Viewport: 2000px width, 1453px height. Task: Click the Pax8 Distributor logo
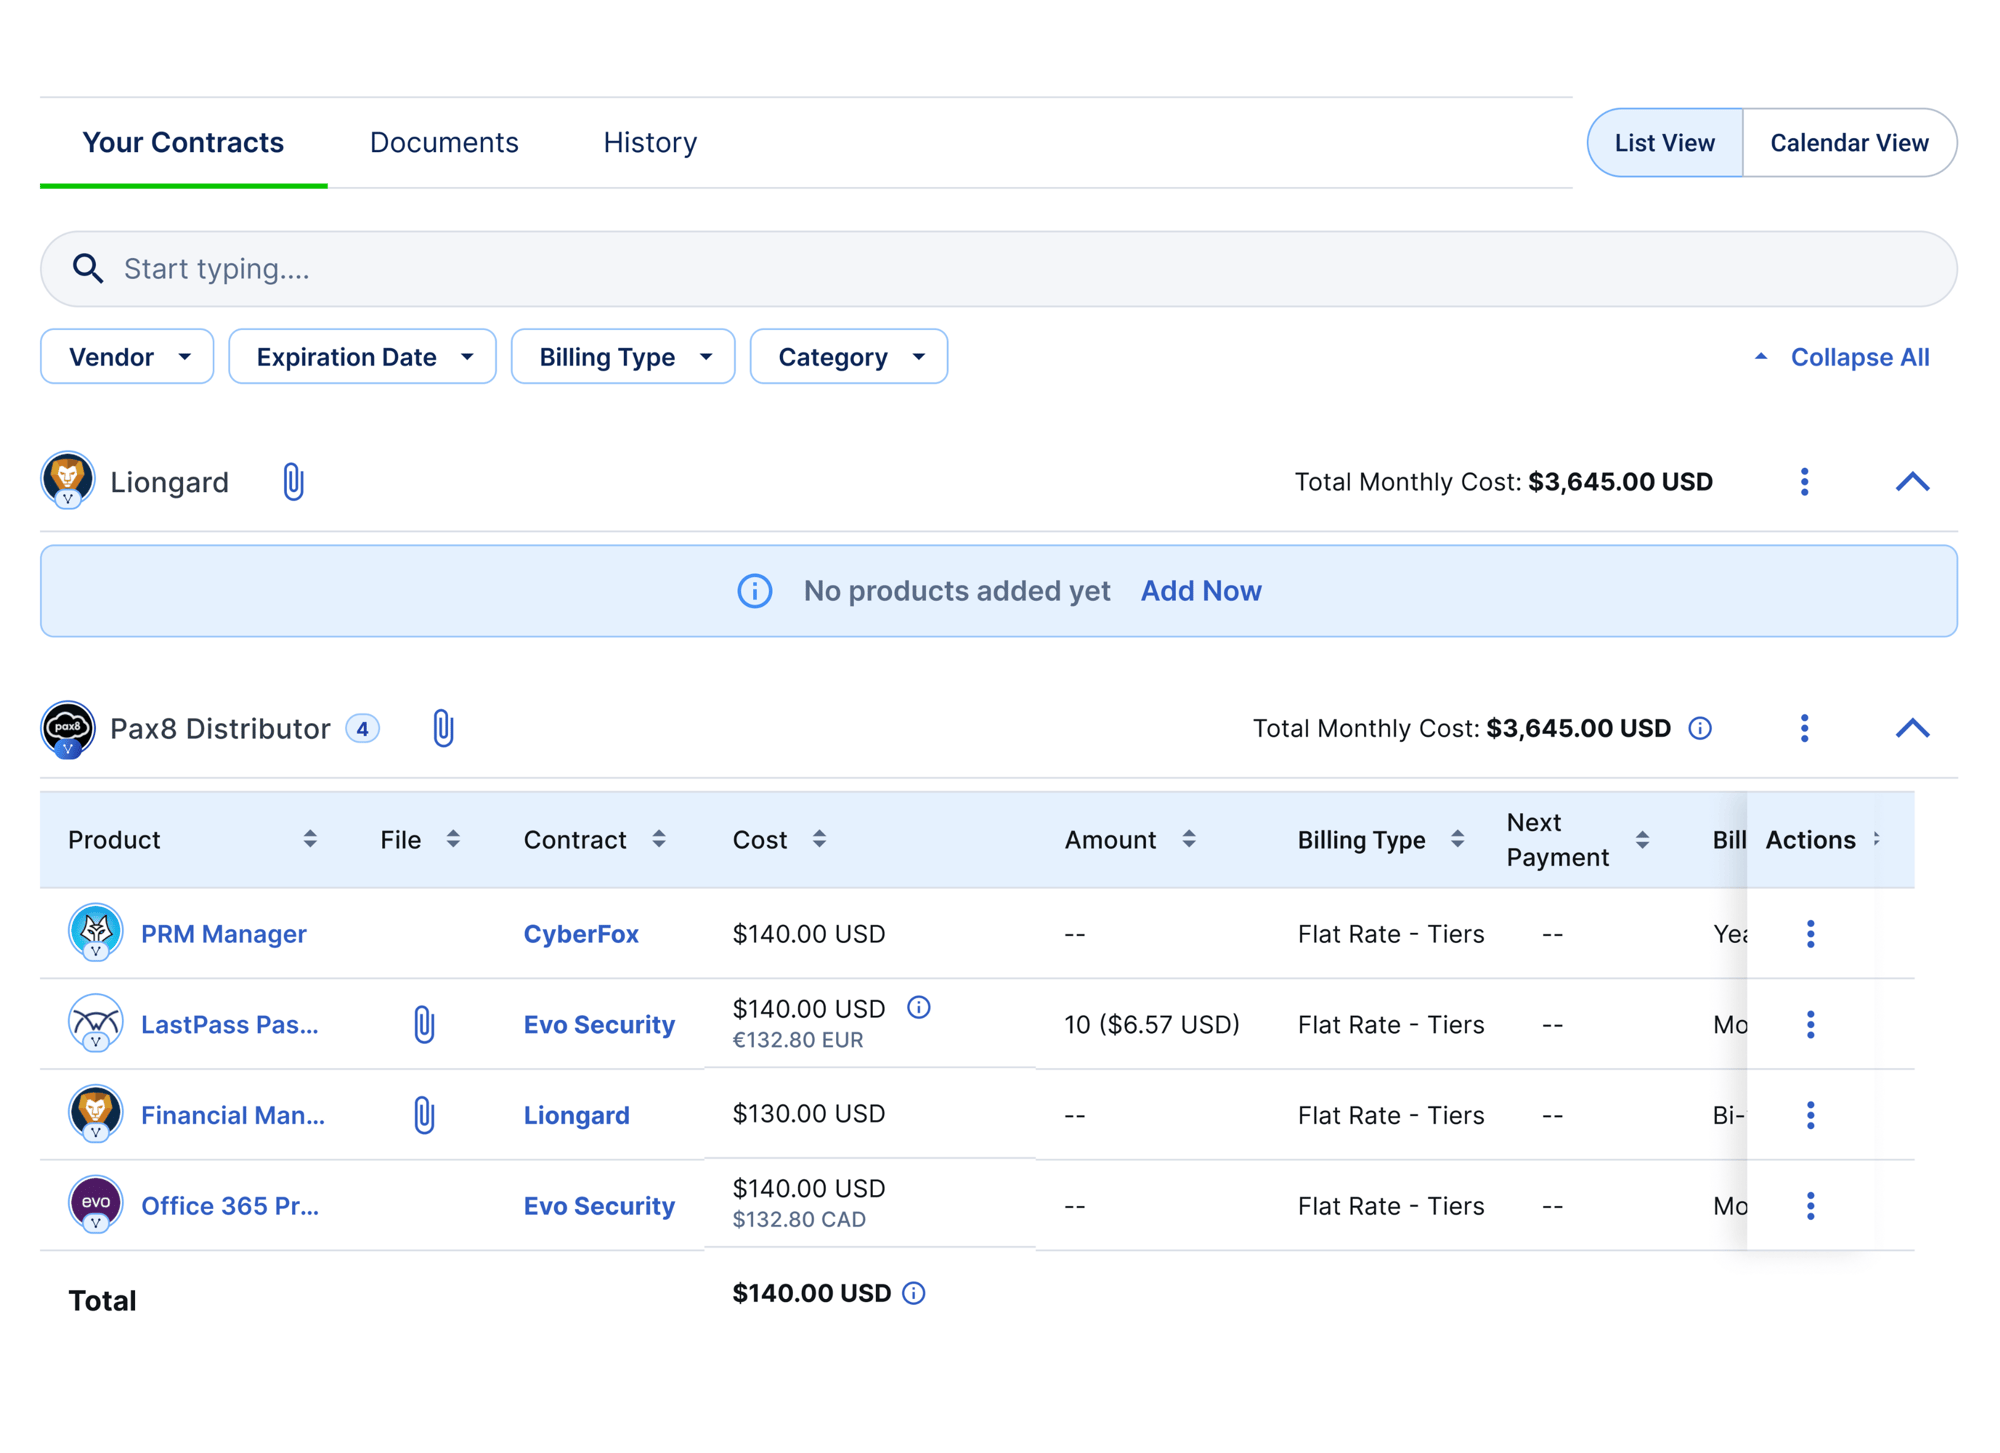(68, 728)
